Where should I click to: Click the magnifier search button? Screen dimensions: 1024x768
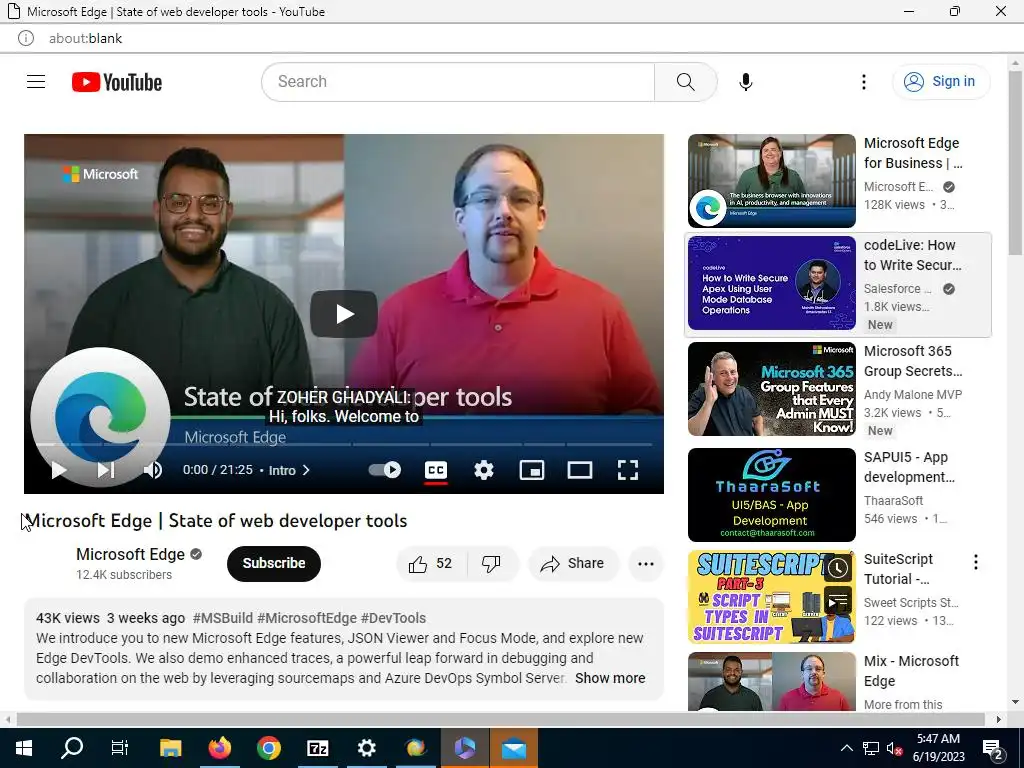click(x=685, y=82)
